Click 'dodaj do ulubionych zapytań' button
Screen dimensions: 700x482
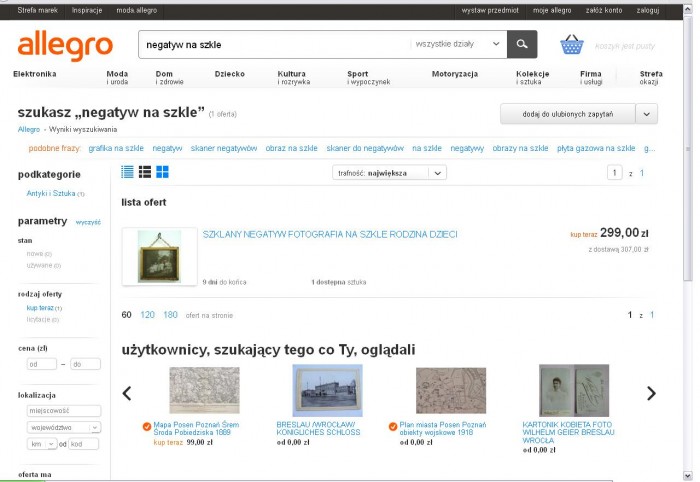point(567,114)
